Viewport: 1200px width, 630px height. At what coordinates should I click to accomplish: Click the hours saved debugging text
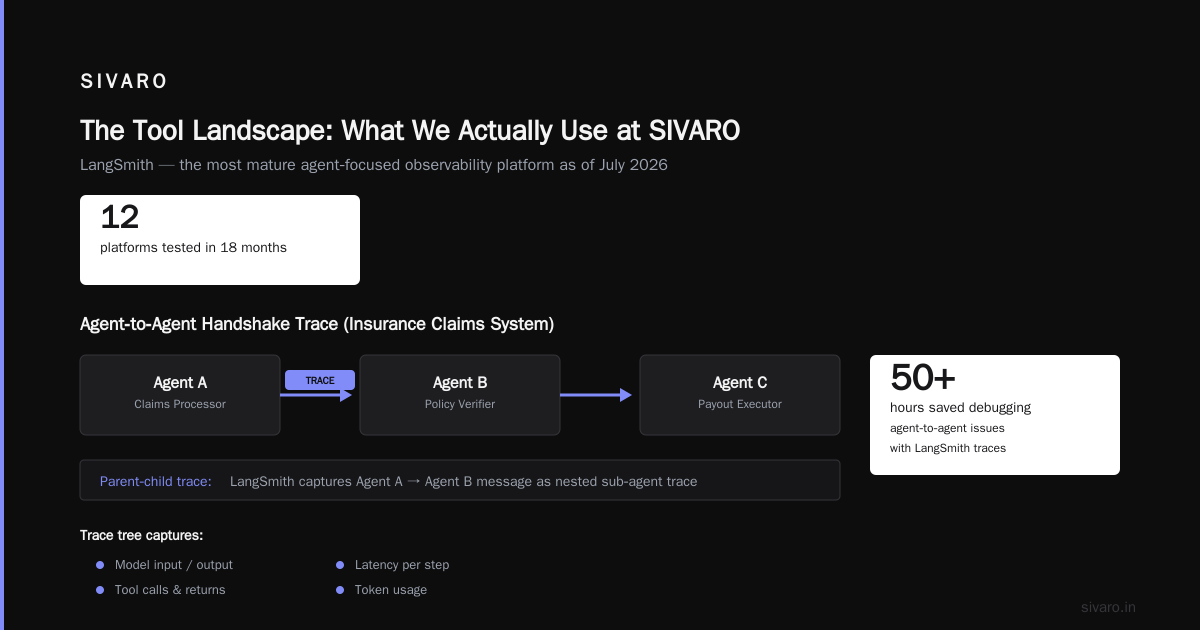click(960, 407)
